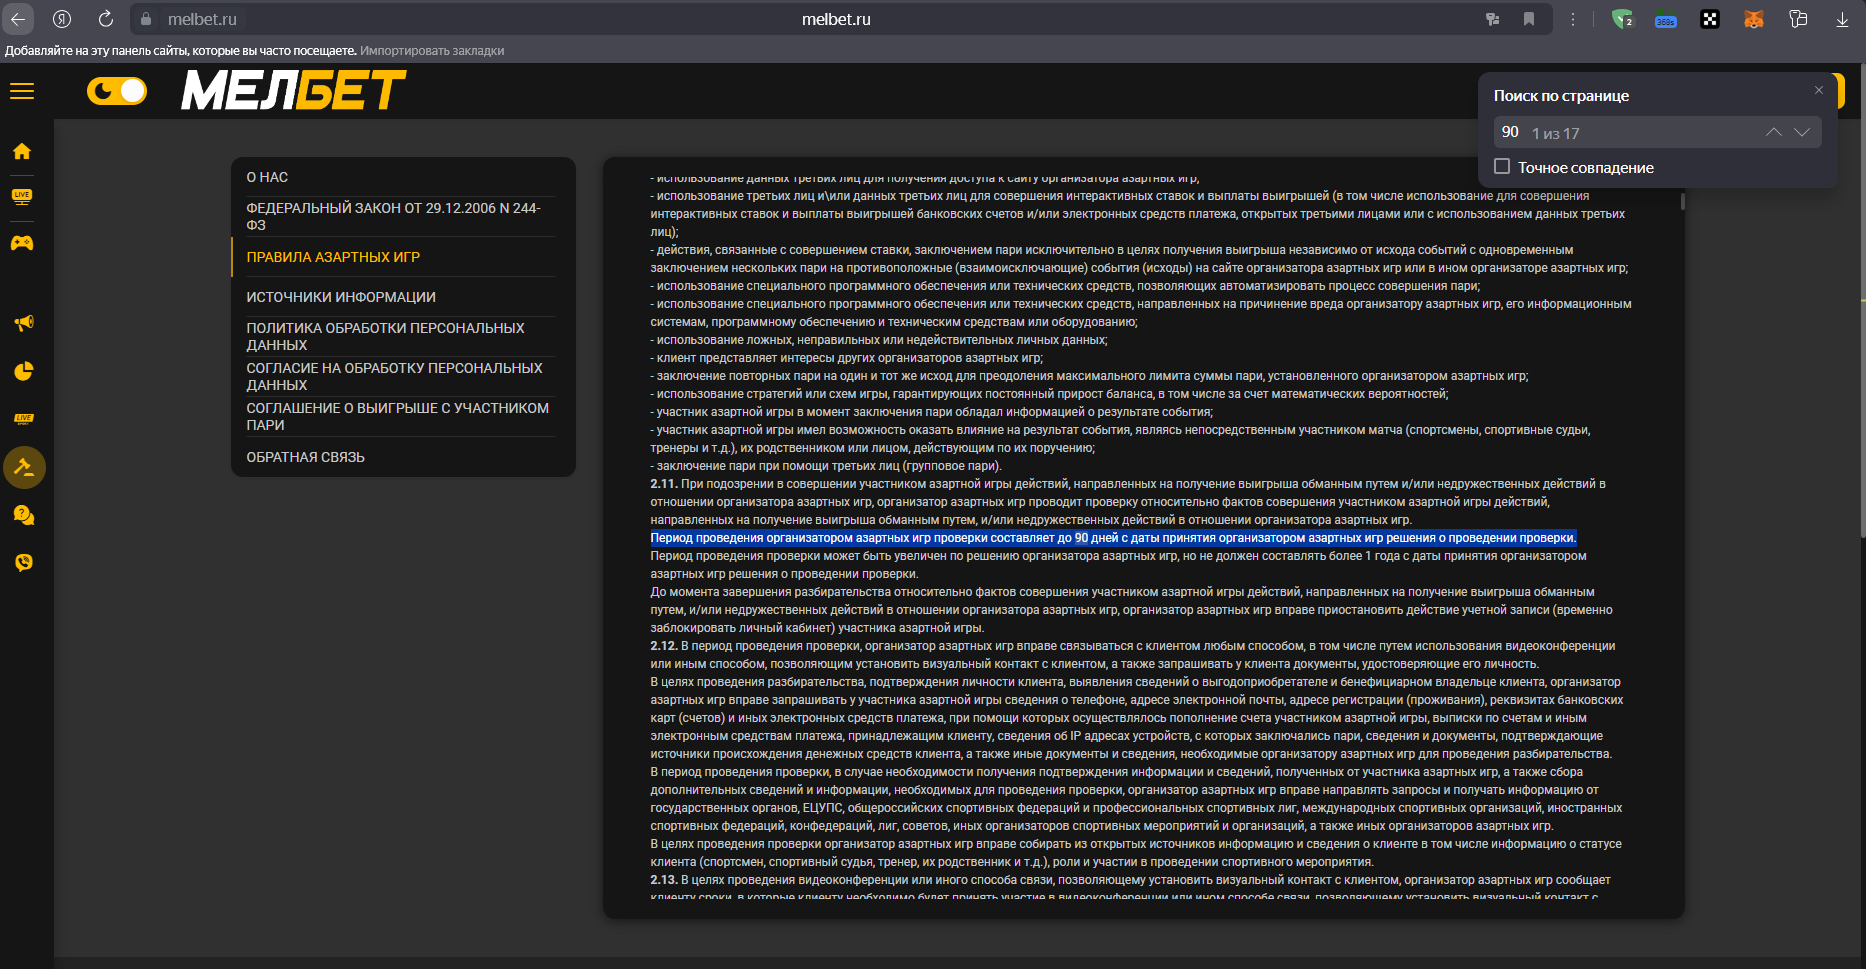
Task: Open the question chat help icon
Action: click(x=23, y=515)
